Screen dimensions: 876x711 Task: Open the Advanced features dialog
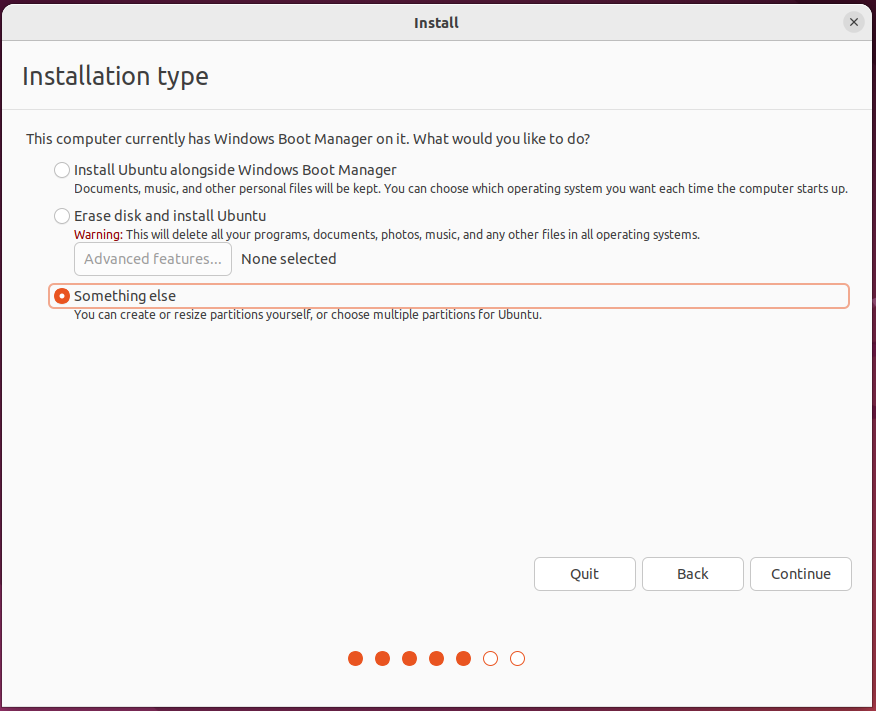tap(153, 259)
